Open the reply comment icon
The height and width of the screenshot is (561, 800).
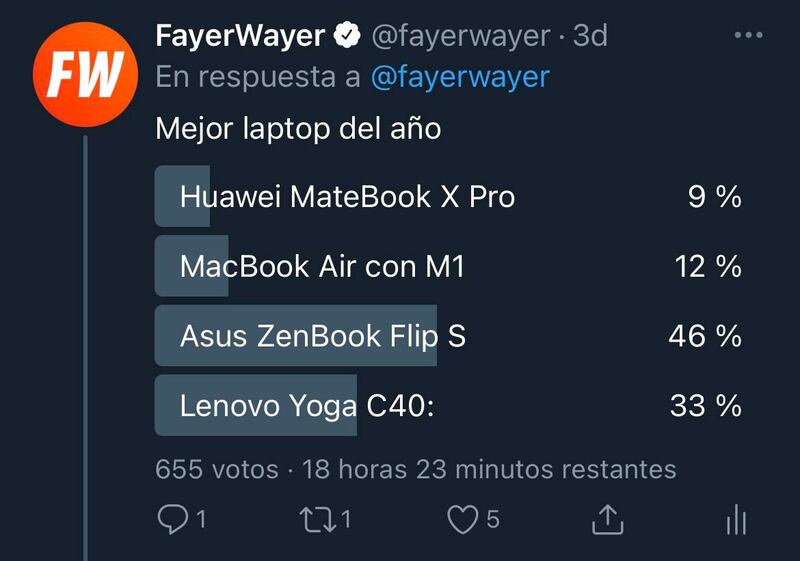point(173,519)
